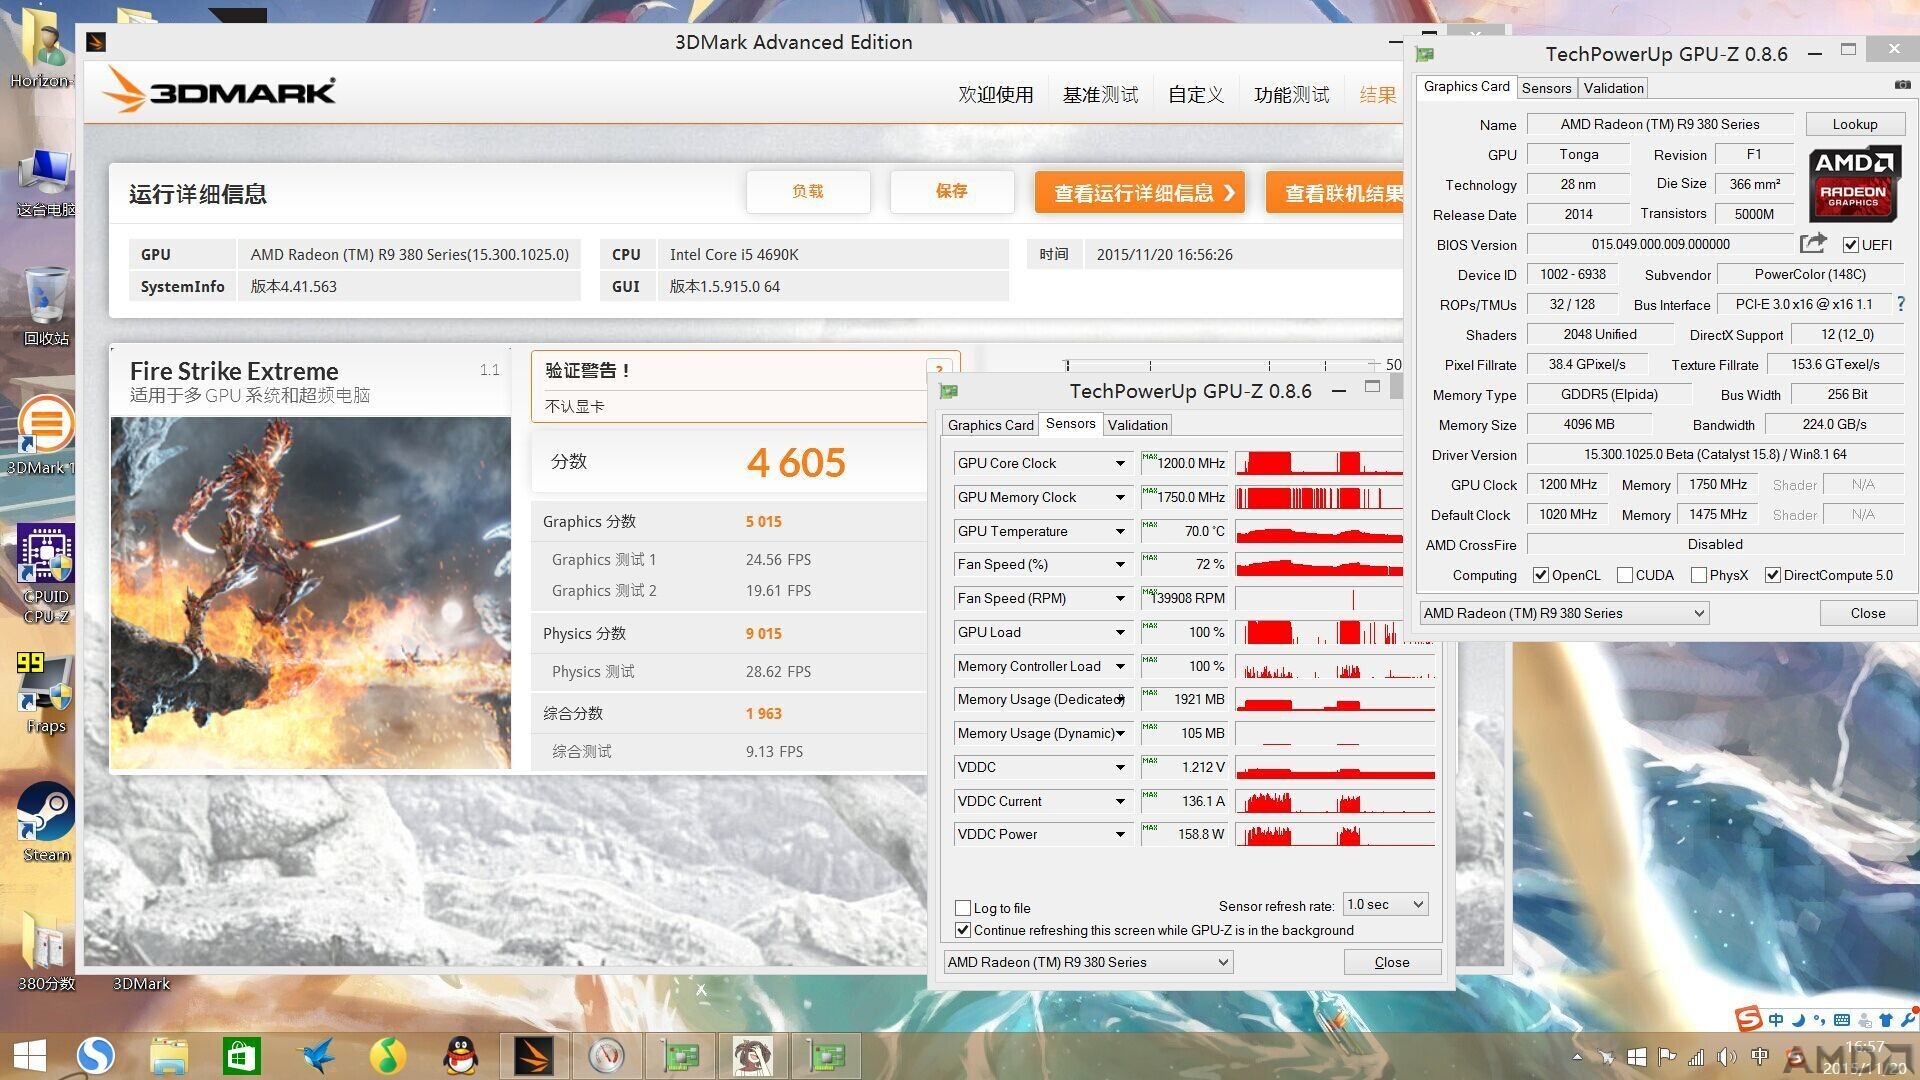This screenshot has height=1080, width=1920.
Task: Open Windows Store from the taskbar
Action: (x=241, y=1056)
